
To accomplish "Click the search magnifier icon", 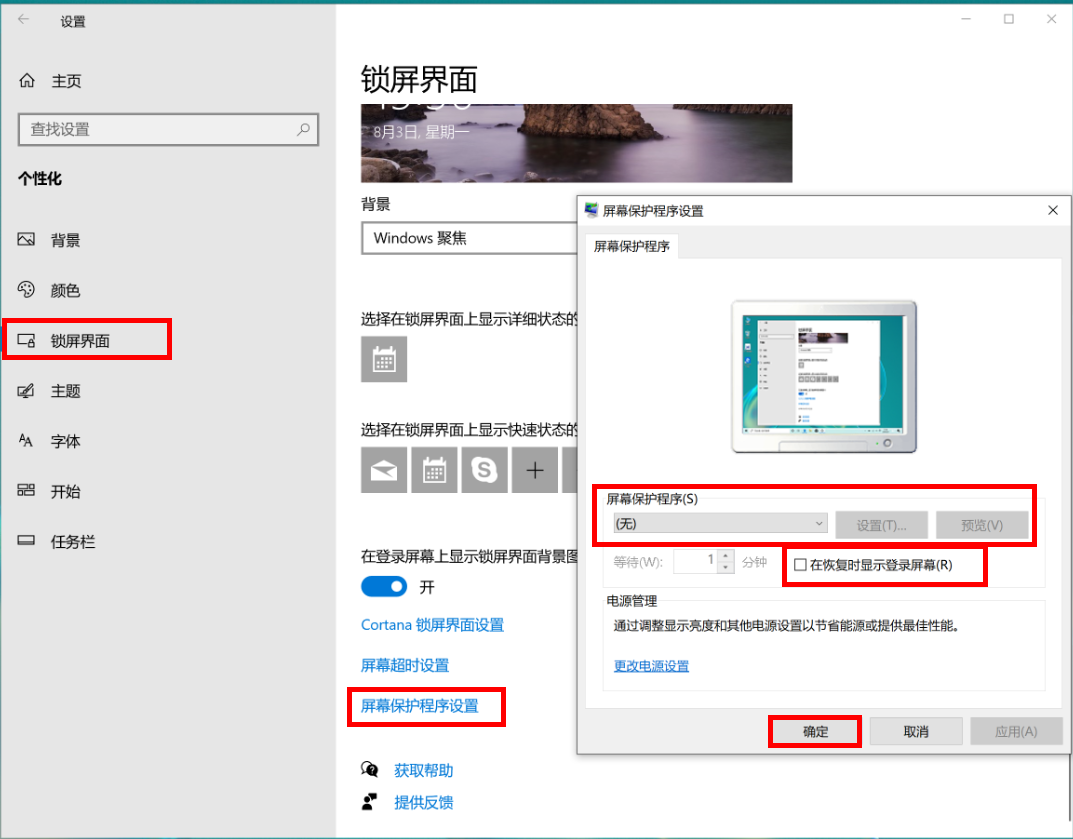I will (x=303, y=129).
